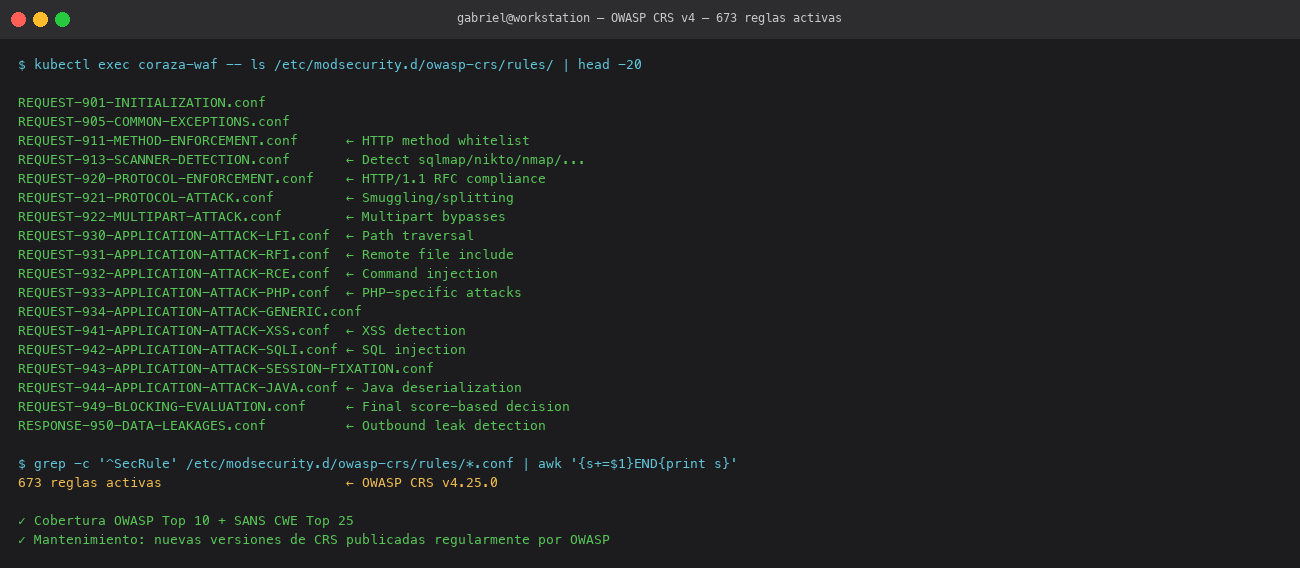The image size is (1300, 568).
Task: Select REQUEST-944-APPLICATION-ATTACK-JAVA.conf file name
Action: [x=178, y=388]
